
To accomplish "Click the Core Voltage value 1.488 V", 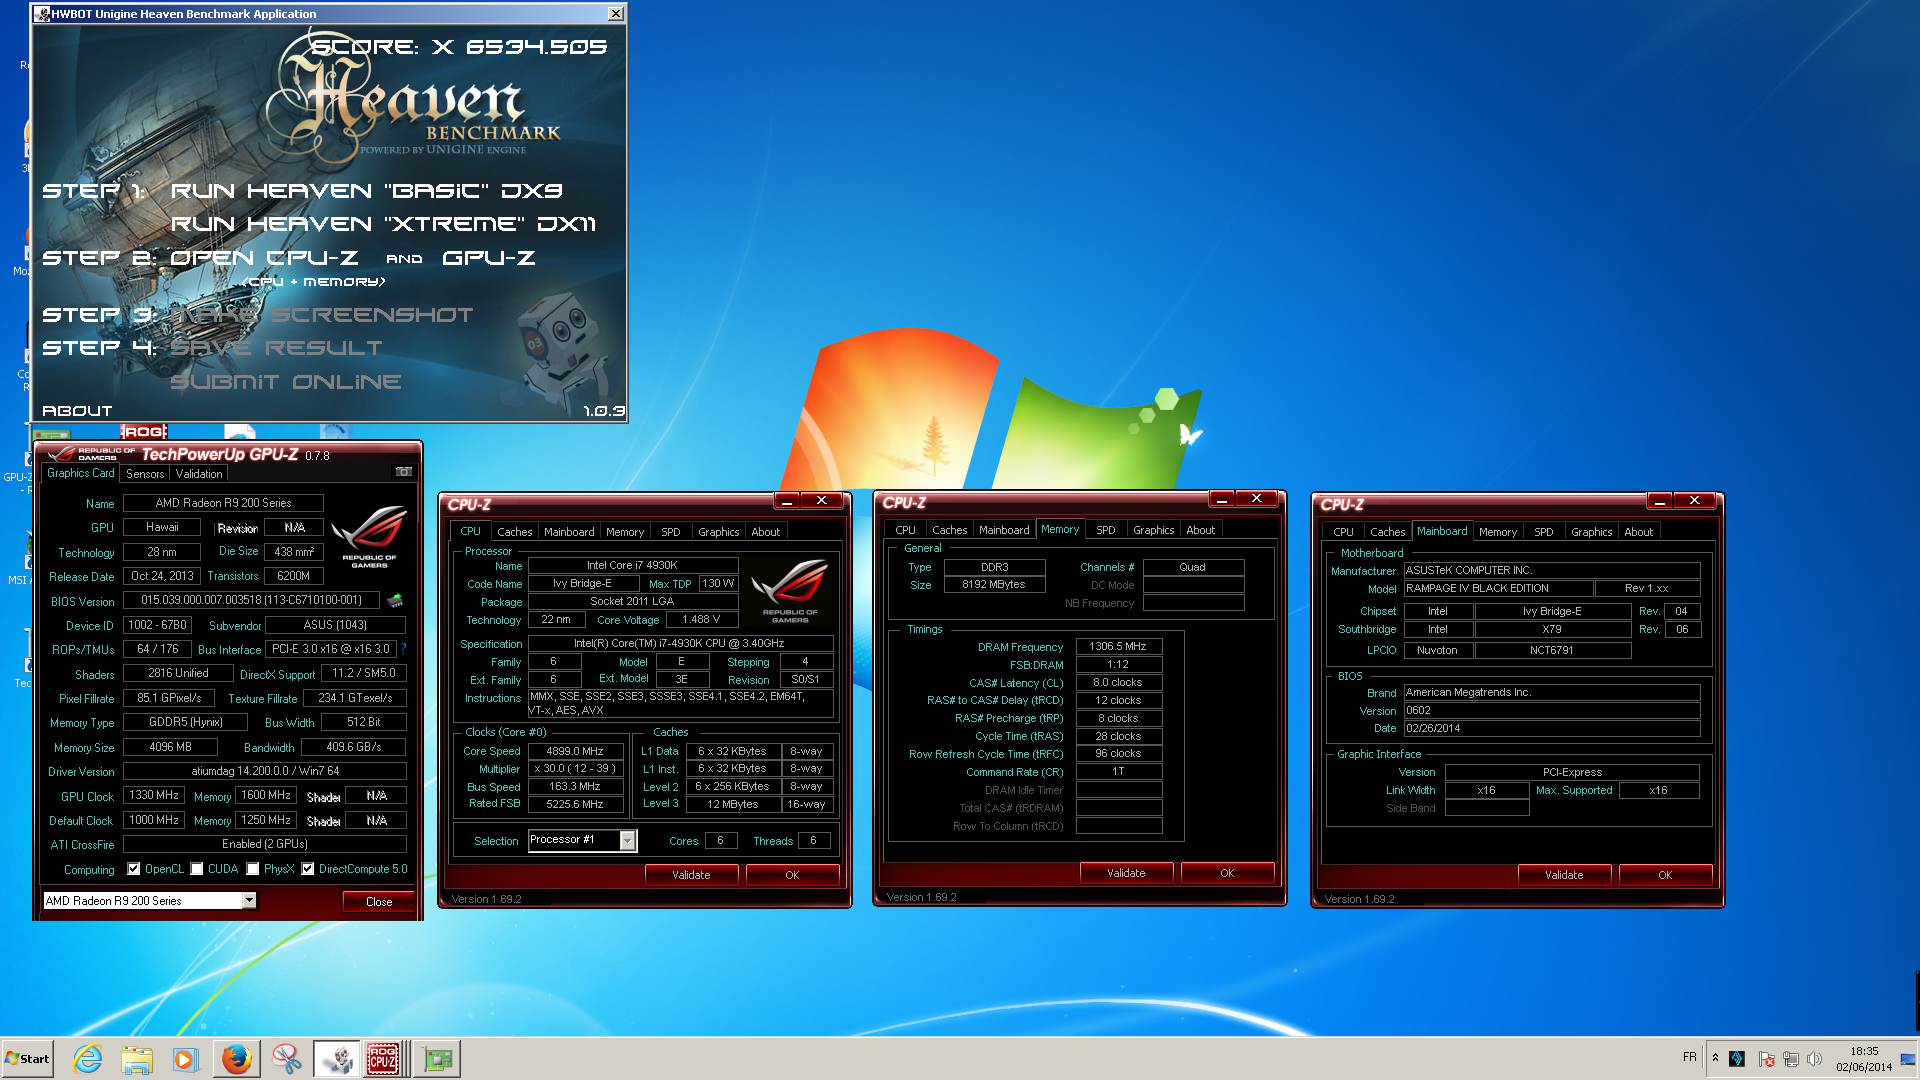I will tap(701, 620).
